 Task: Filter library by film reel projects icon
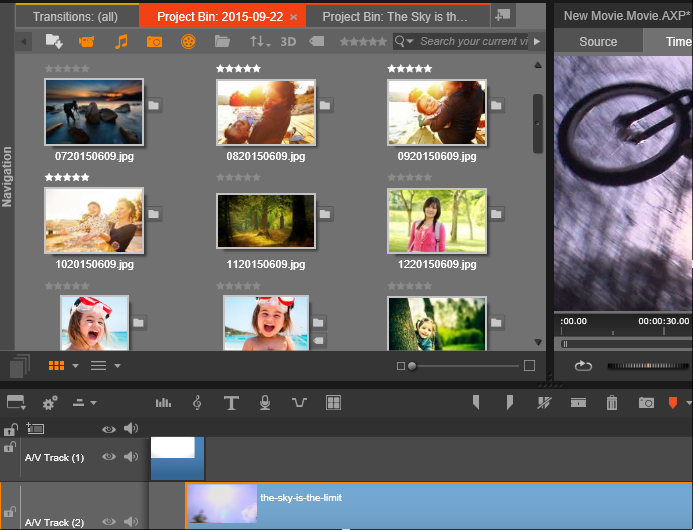coord(188,42)
